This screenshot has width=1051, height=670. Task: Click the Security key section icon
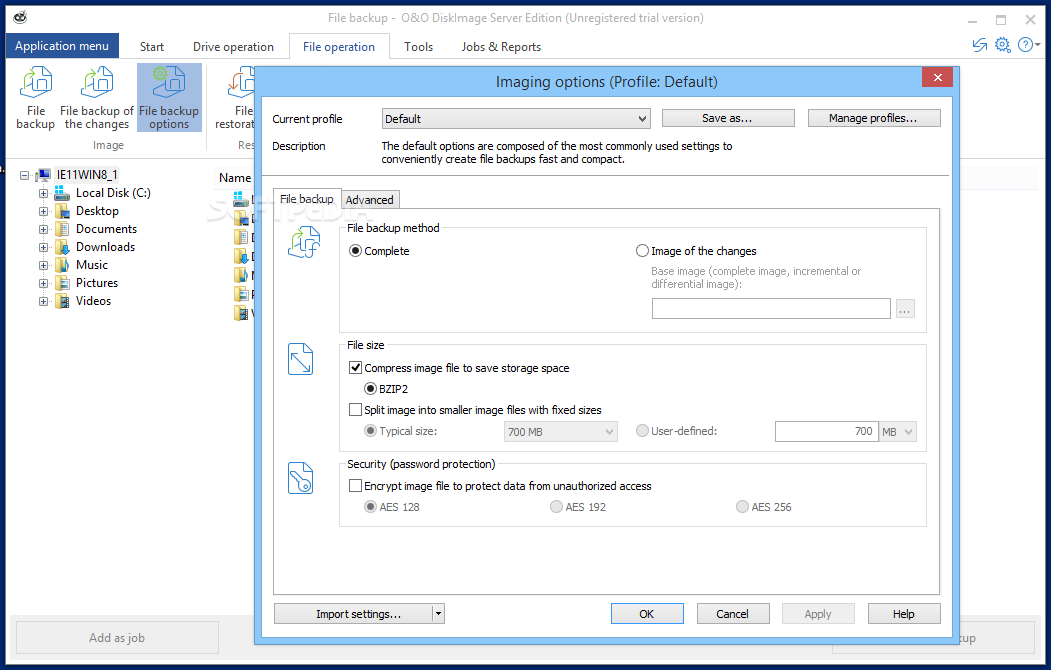[x=300, y=478]
